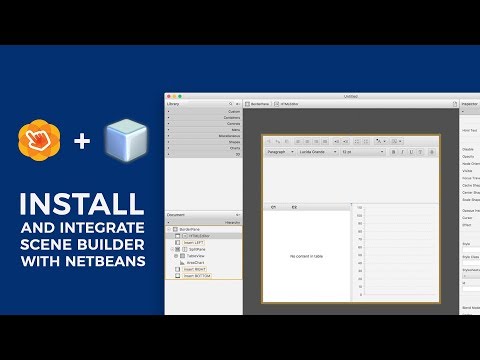Align text left in the HTML editor
Viewport: 480px width, 360px height.
[x=298, y=141]
